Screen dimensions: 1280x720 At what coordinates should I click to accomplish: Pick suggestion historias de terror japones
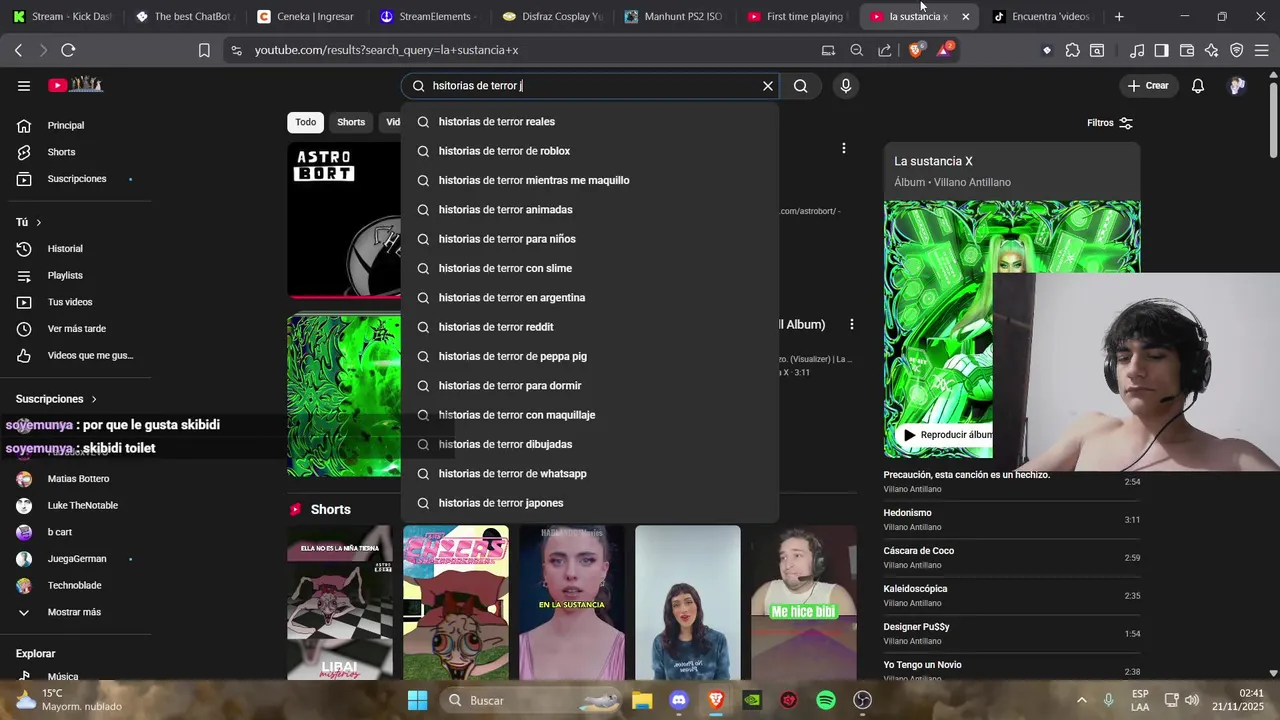590,503
